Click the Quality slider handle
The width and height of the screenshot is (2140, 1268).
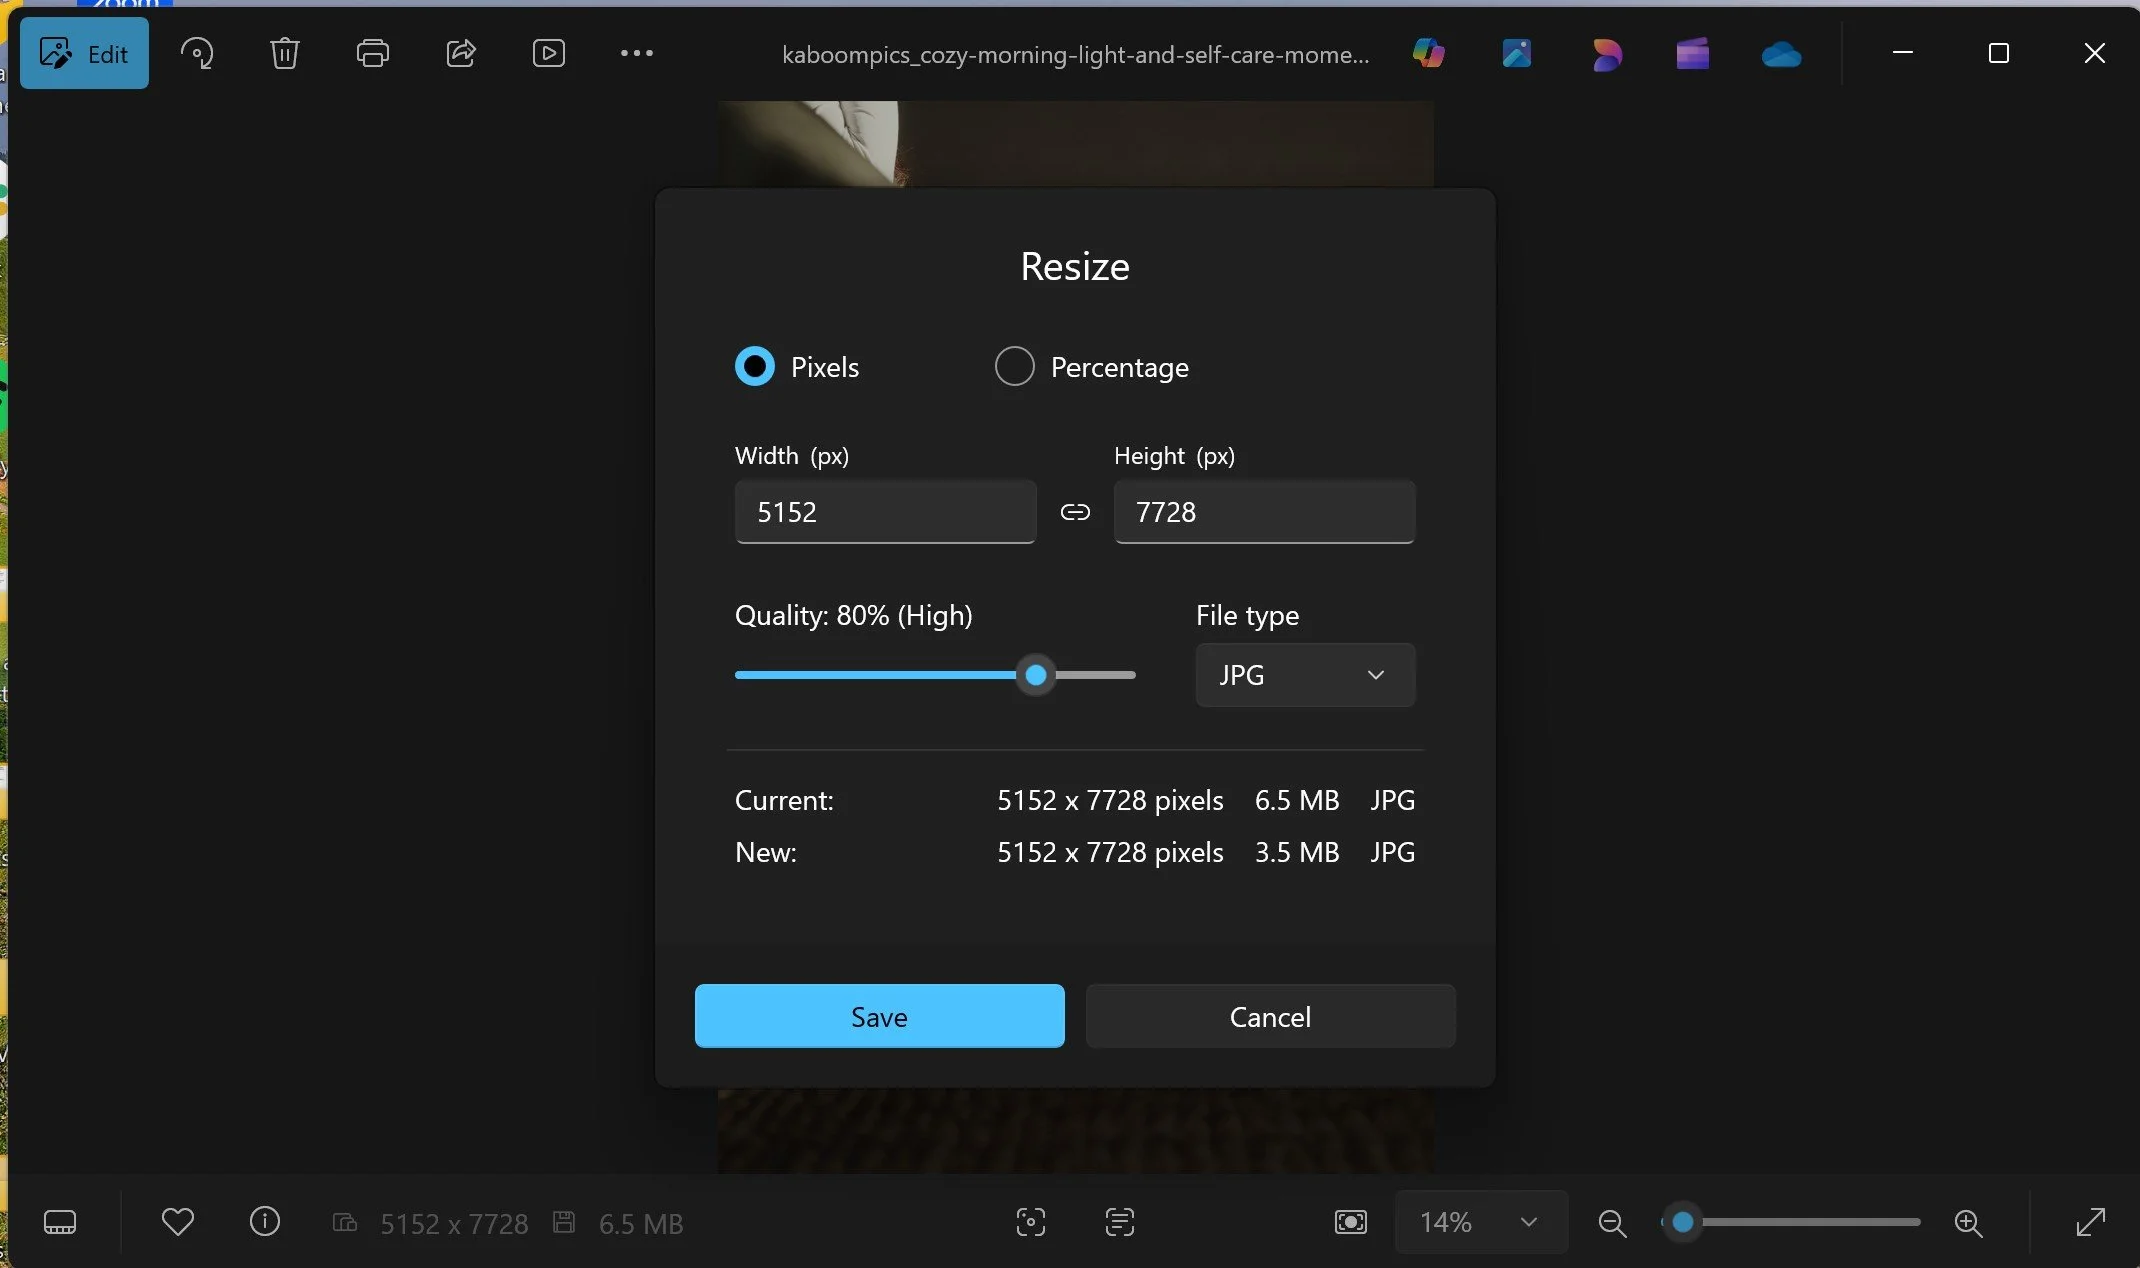click(1036, 675)
